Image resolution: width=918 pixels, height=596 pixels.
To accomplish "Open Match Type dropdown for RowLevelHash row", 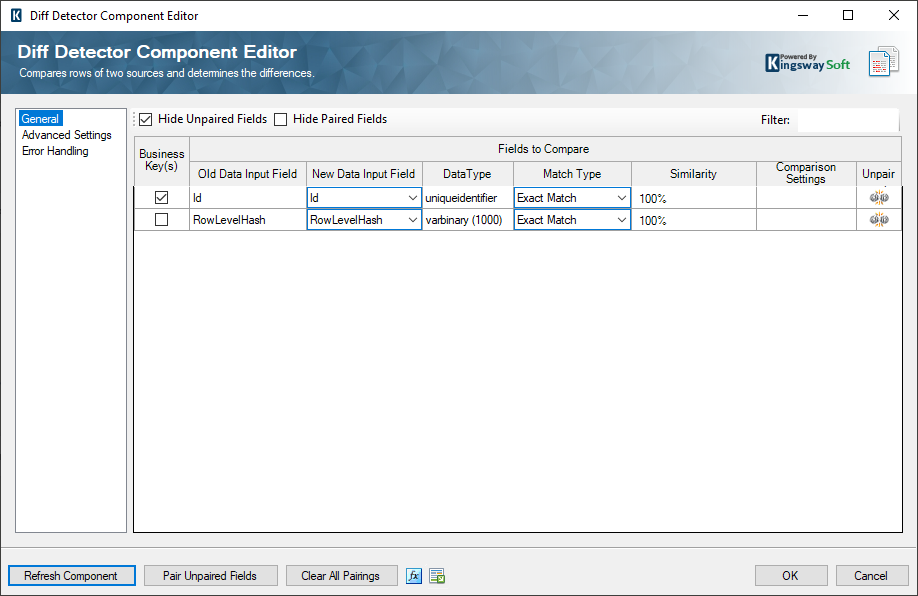I will [x=621, y=220].
